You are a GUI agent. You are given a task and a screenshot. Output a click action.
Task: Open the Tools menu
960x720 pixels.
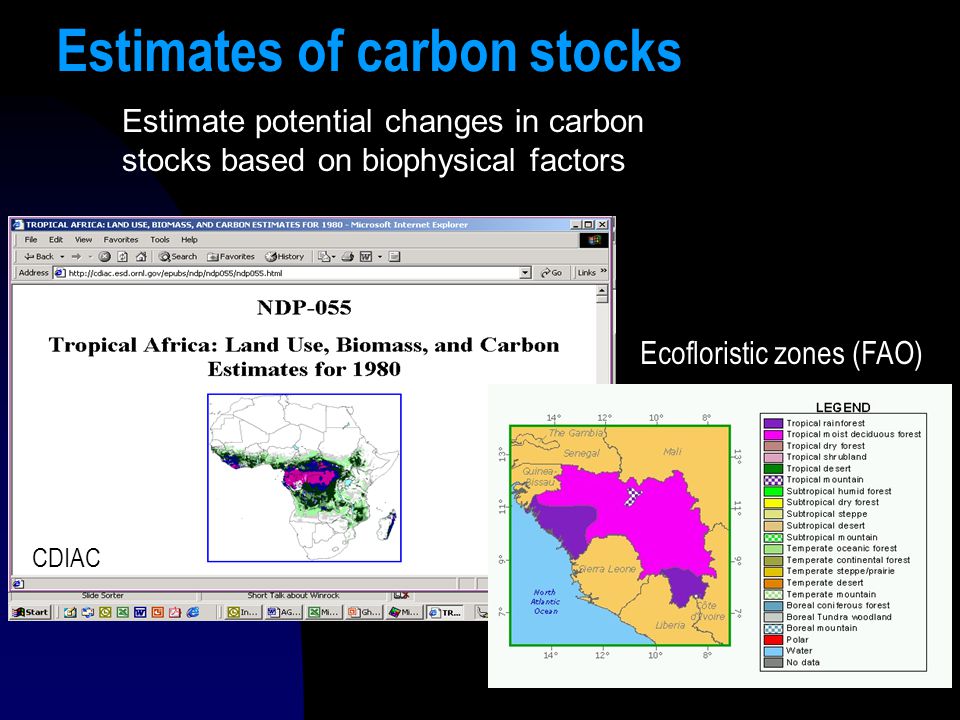click(x=160, y=240)
